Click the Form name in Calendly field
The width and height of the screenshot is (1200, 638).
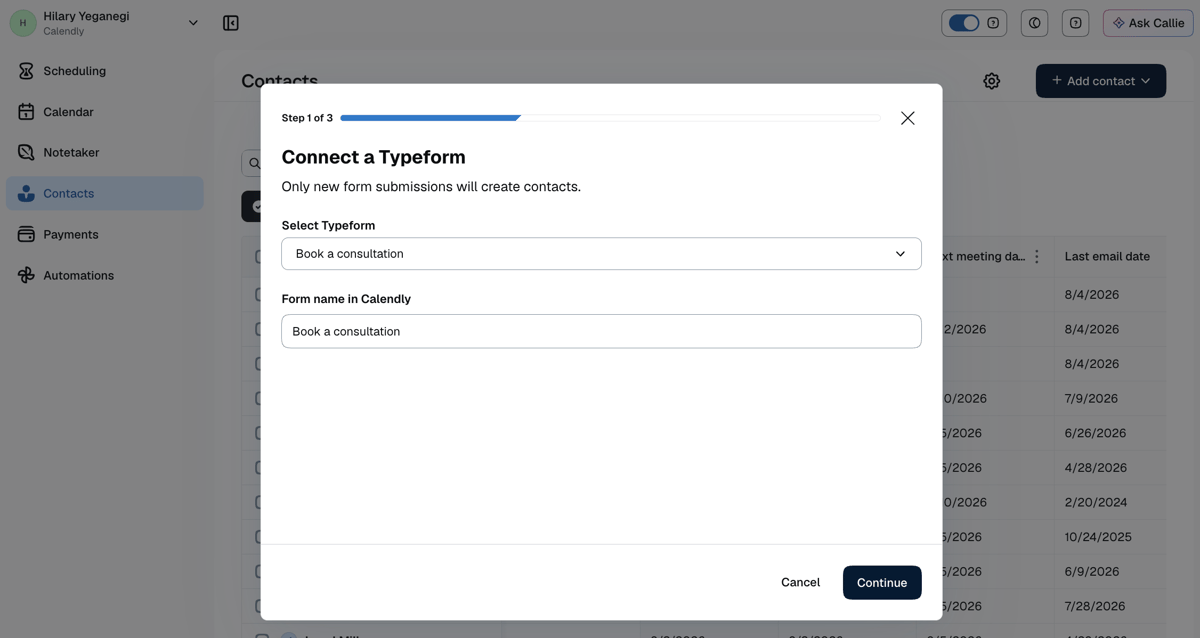601,331
